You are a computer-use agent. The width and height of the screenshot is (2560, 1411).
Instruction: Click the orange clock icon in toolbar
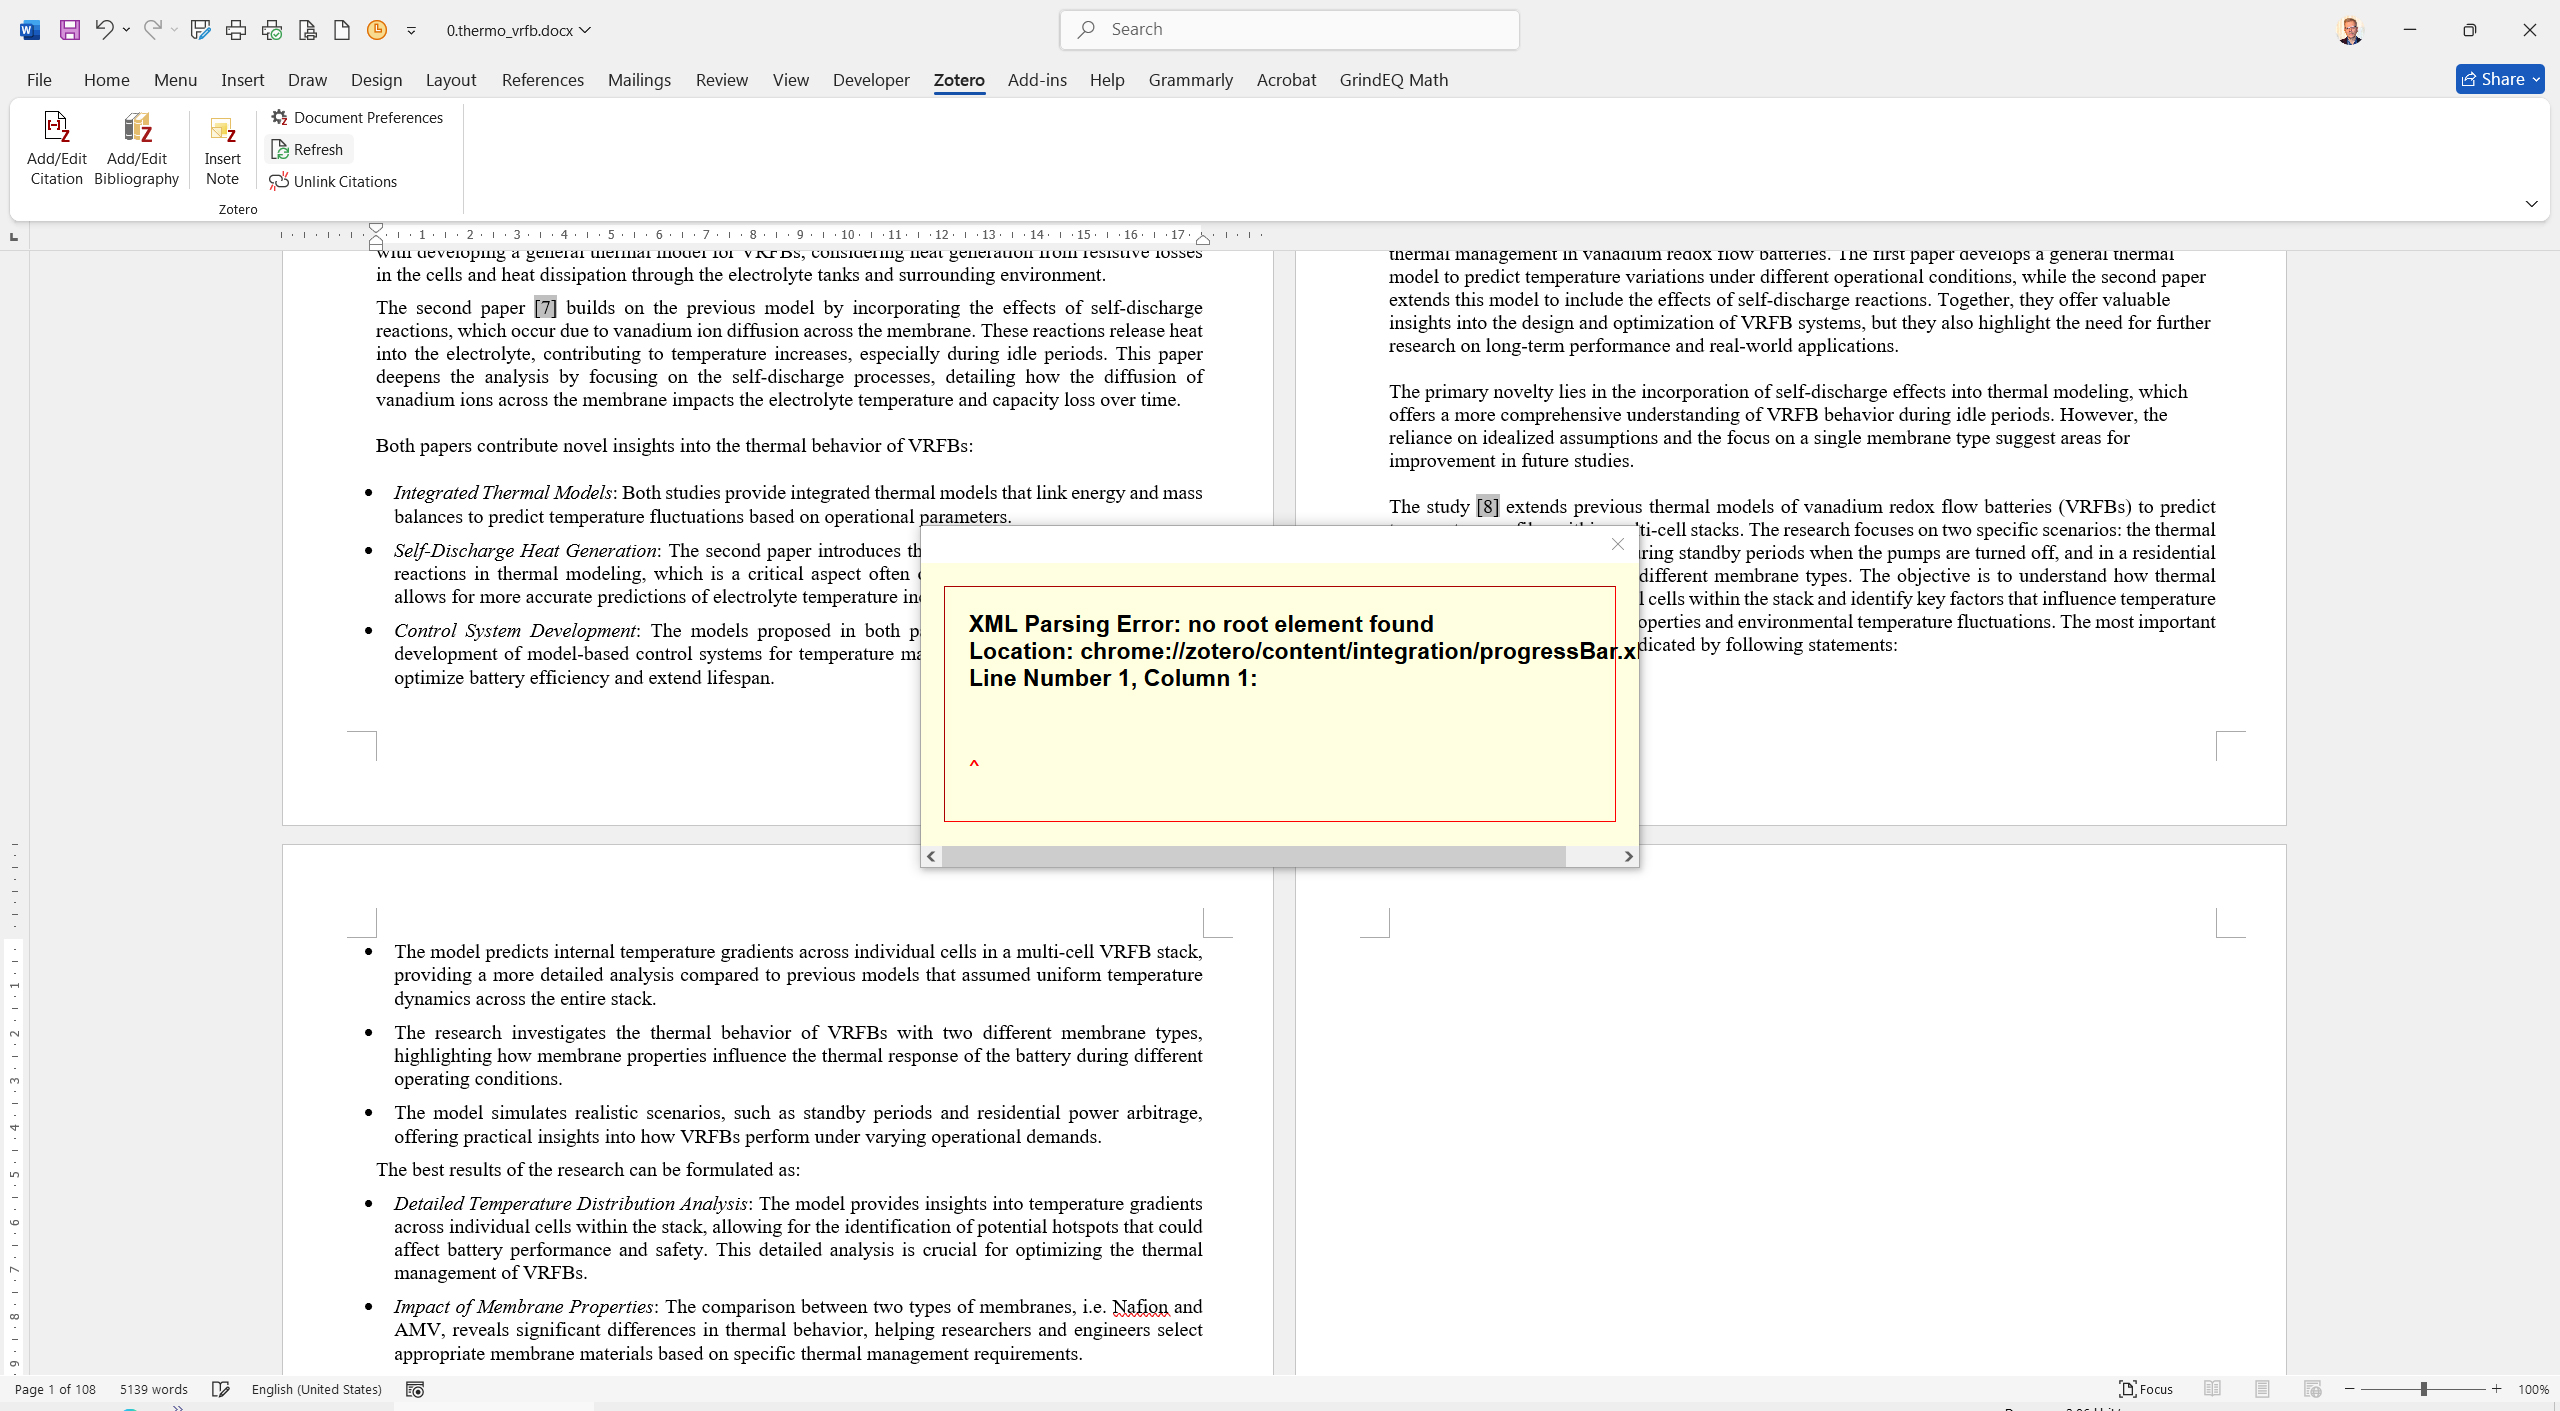pyautogui.click(x=377, y=30)
